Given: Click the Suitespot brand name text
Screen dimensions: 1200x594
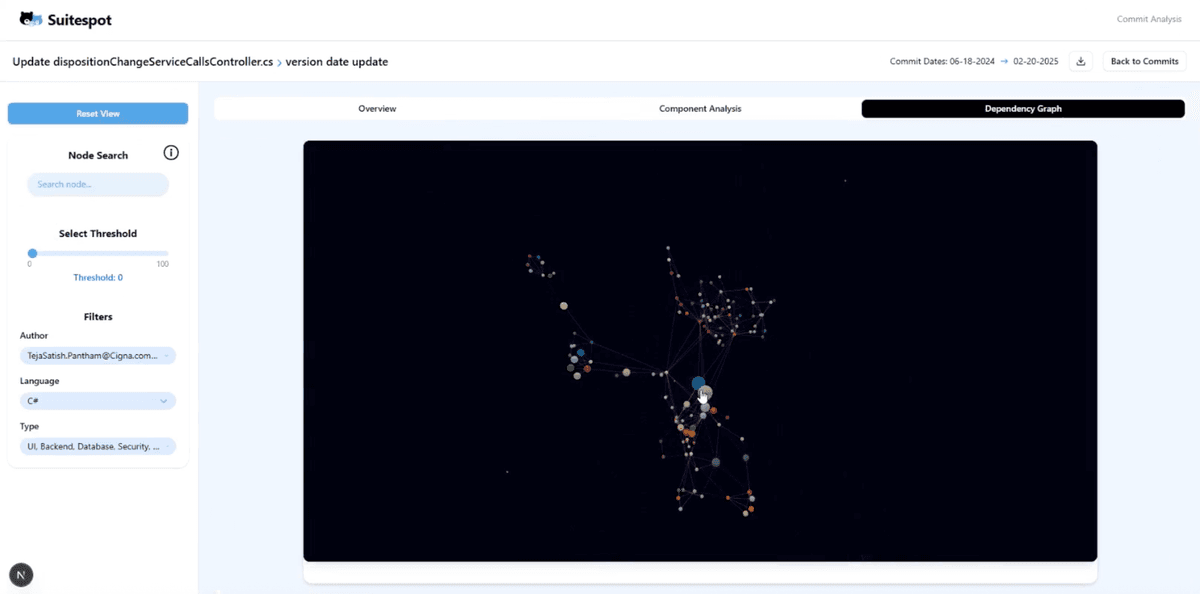Looking at the screenshot, I should tap(81, 19).
